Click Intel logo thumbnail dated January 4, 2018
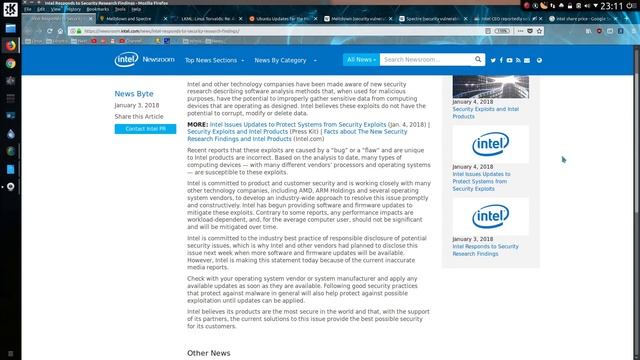This screenshot has height=360, width=640. click(491, 144)
